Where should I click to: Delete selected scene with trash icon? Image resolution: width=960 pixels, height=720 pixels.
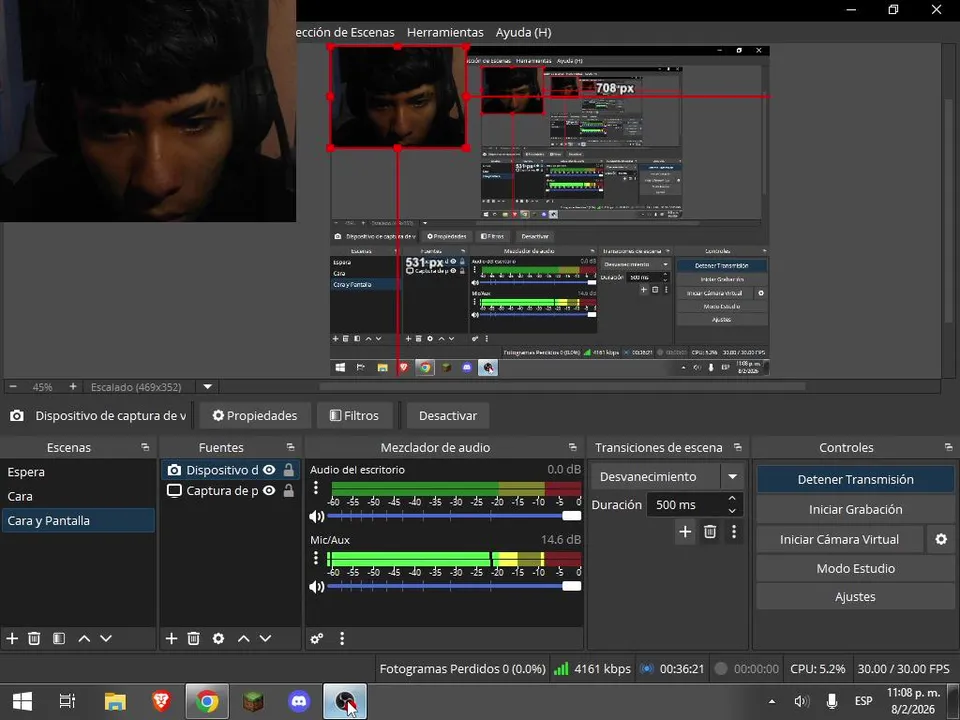(34, 639)
